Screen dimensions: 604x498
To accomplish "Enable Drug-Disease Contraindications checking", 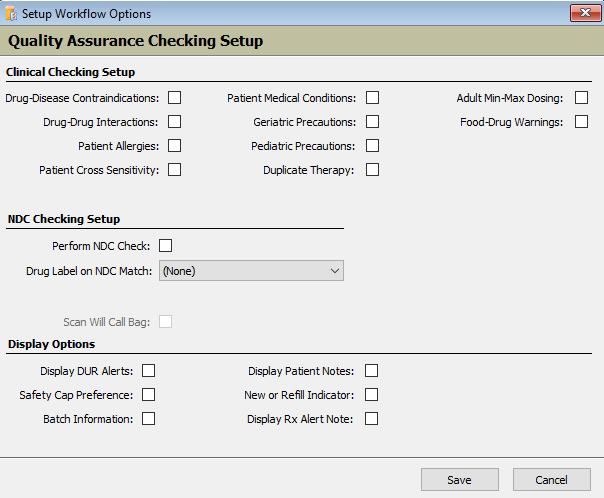I will pyautogui.click(x=175, y=98).
